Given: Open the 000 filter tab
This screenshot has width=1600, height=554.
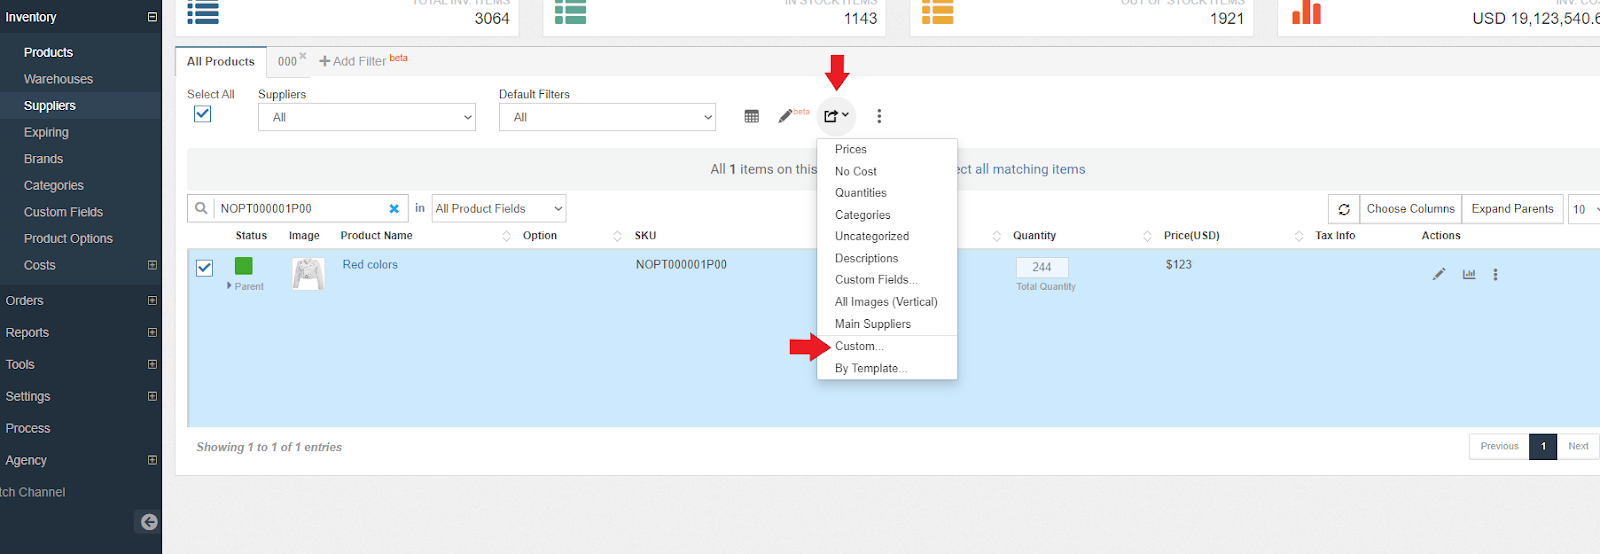Looking at the screenshot, I should pos(287,62).
